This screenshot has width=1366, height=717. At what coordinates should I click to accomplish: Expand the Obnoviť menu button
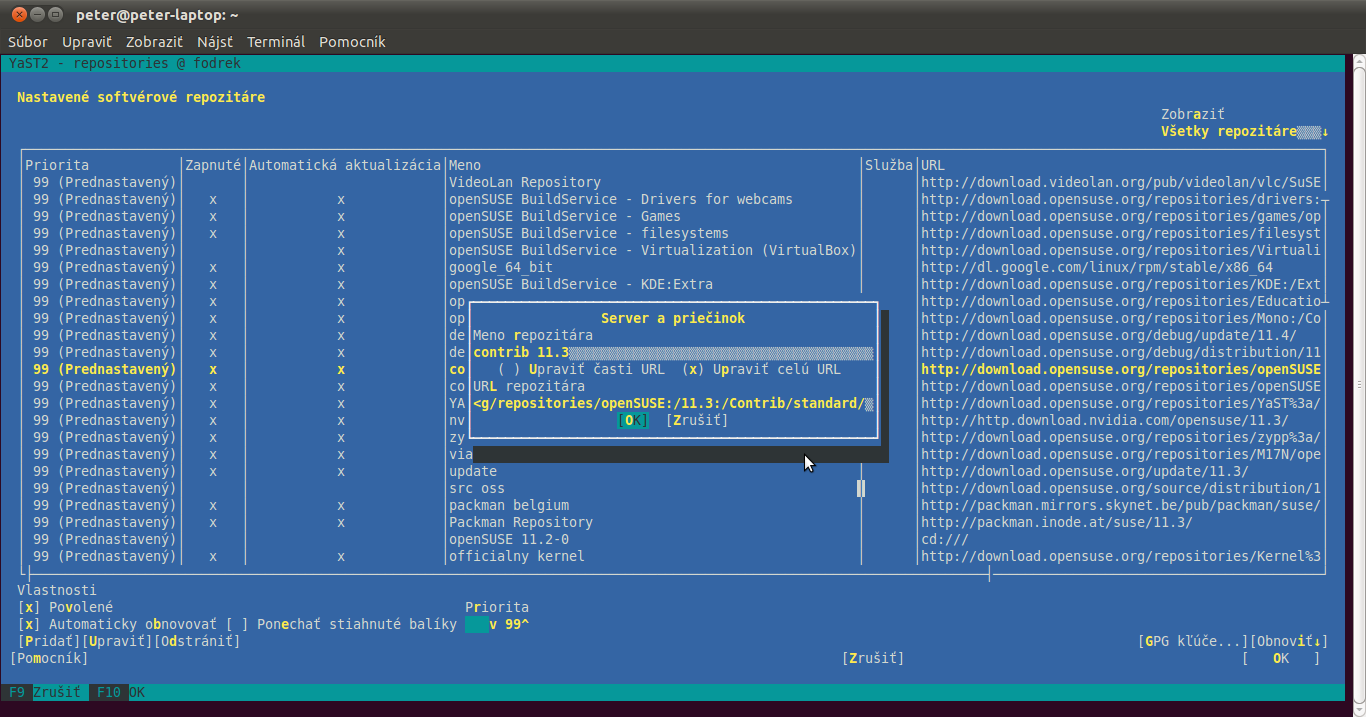pos(1289,641)
